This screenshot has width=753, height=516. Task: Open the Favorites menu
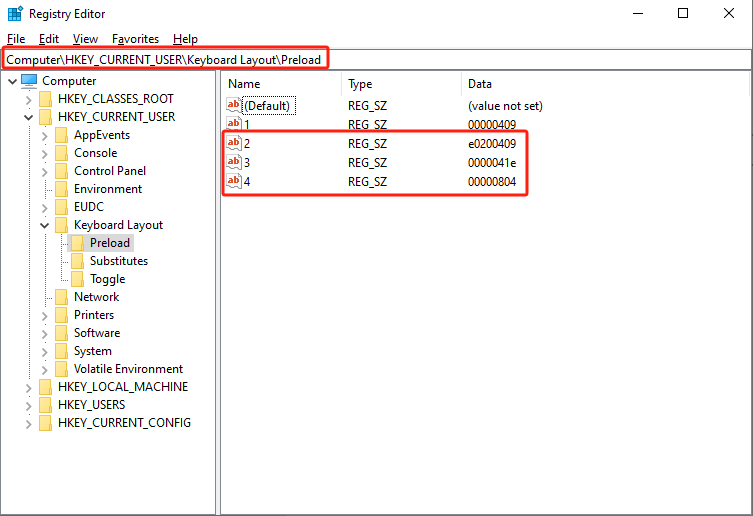[135, 39]
